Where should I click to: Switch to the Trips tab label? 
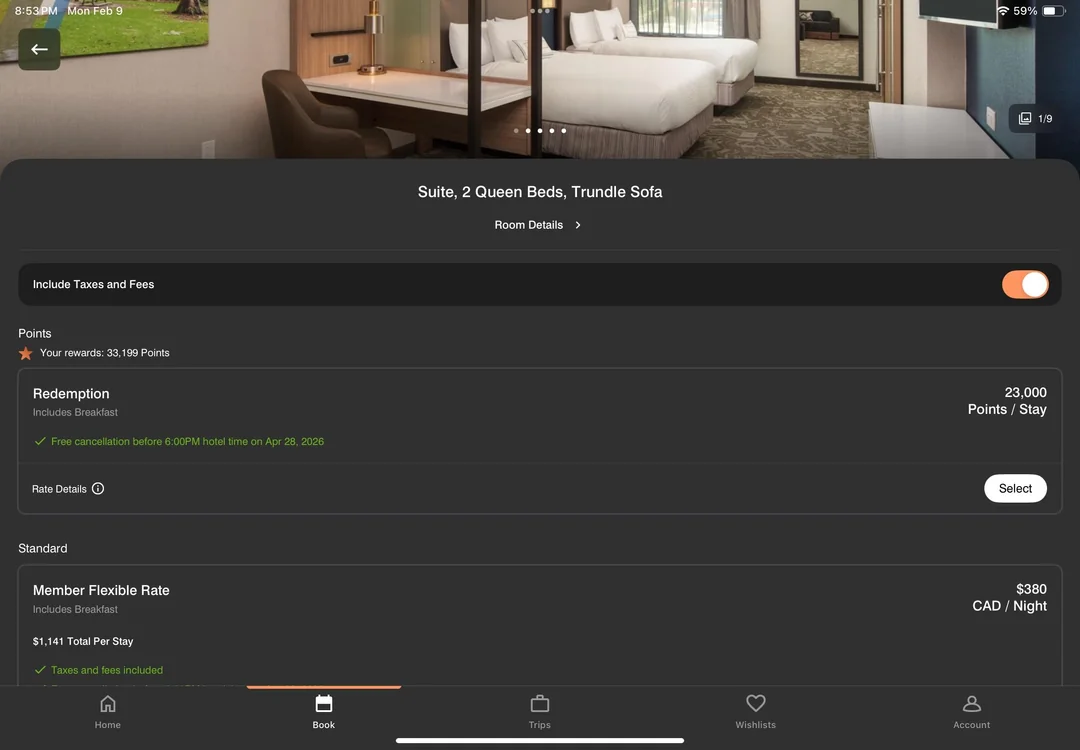tap(540, 725)
